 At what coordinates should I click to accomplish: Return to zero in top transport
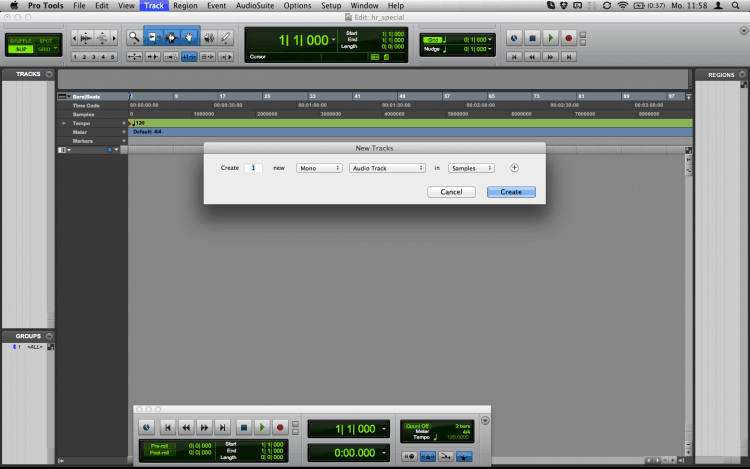(514, 57)
